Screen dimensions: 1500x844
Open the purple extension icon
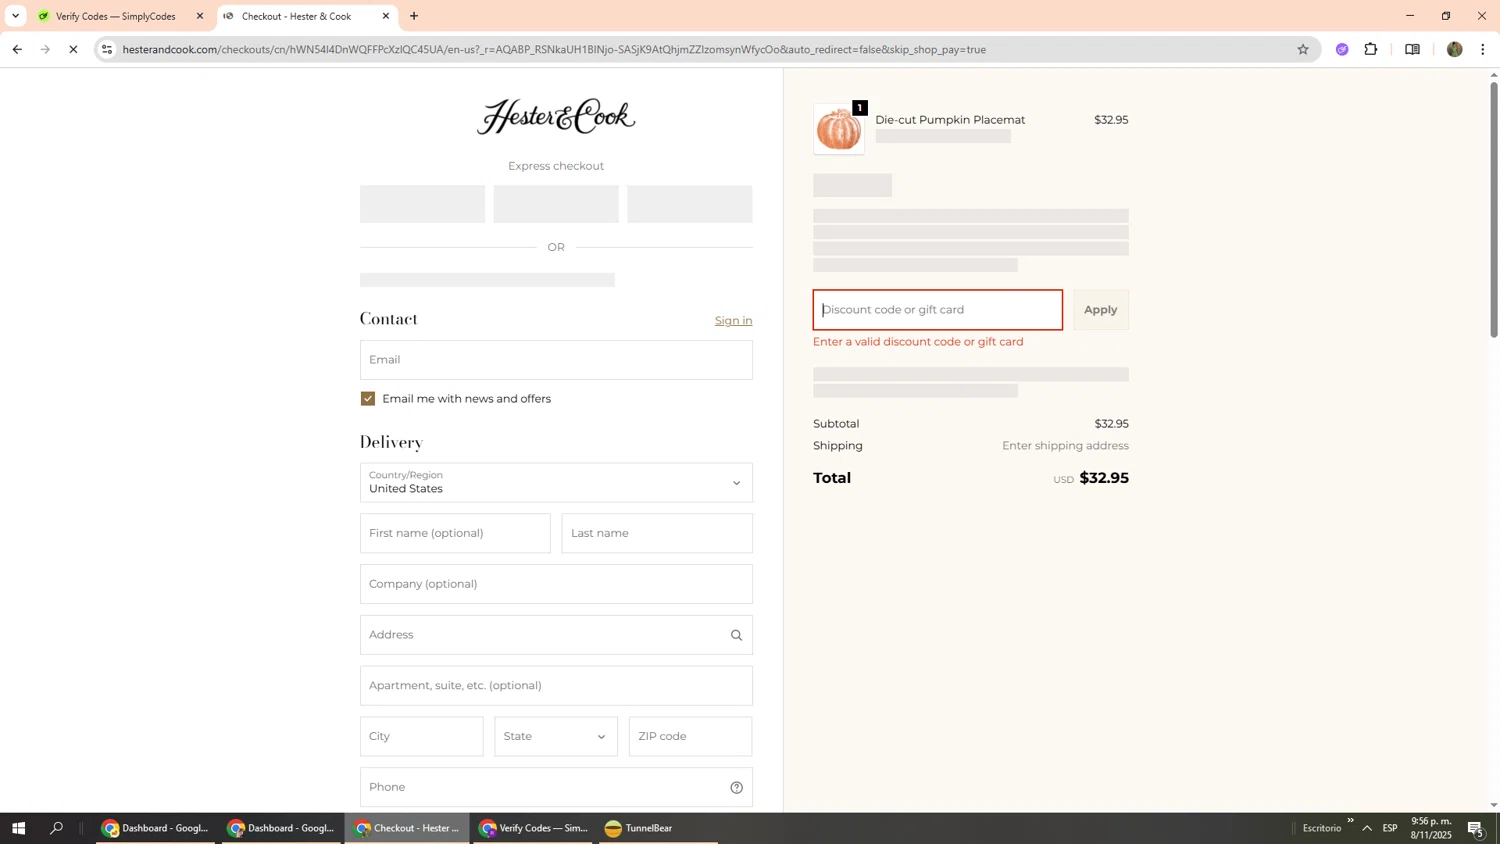tap(1342, 49)
